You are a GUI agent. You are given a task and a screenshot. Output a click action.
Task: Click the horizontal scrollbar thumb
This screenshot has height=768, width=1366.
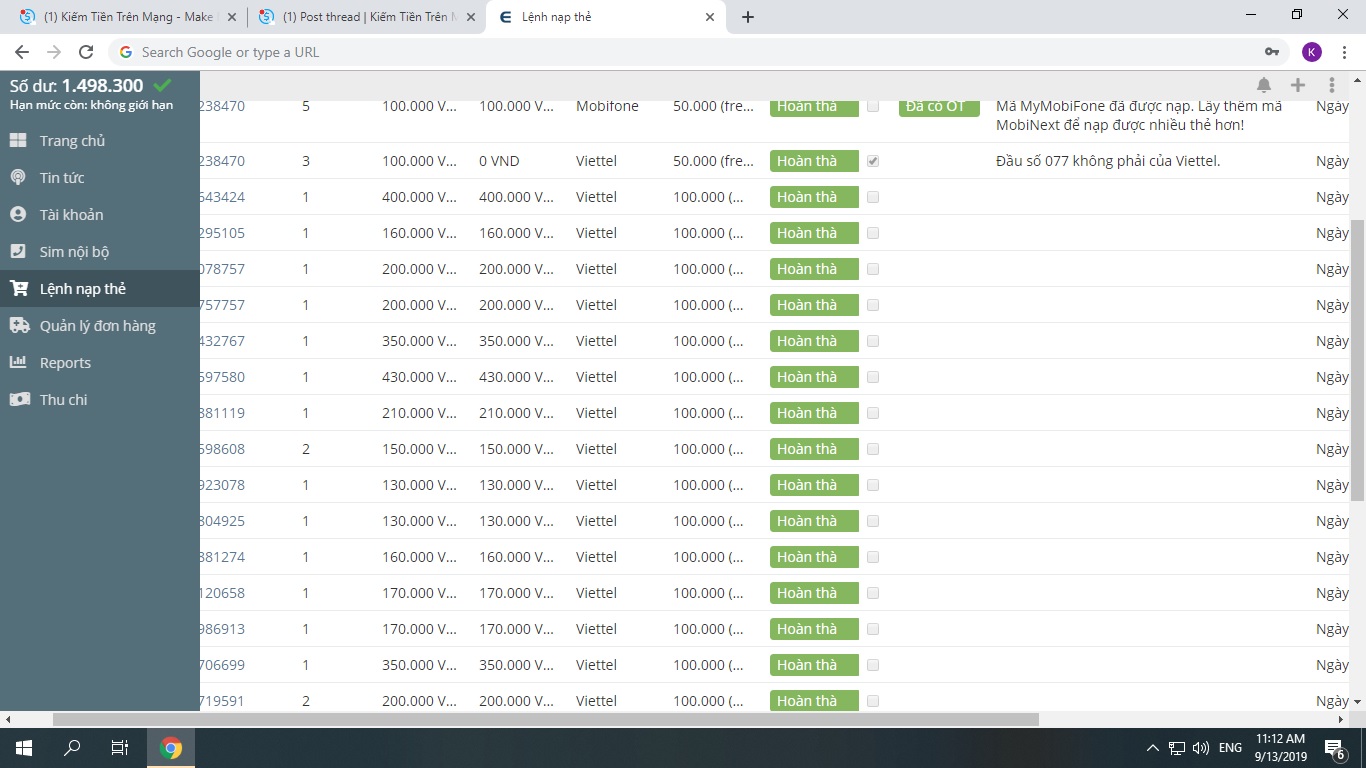(x=546, y=719)
